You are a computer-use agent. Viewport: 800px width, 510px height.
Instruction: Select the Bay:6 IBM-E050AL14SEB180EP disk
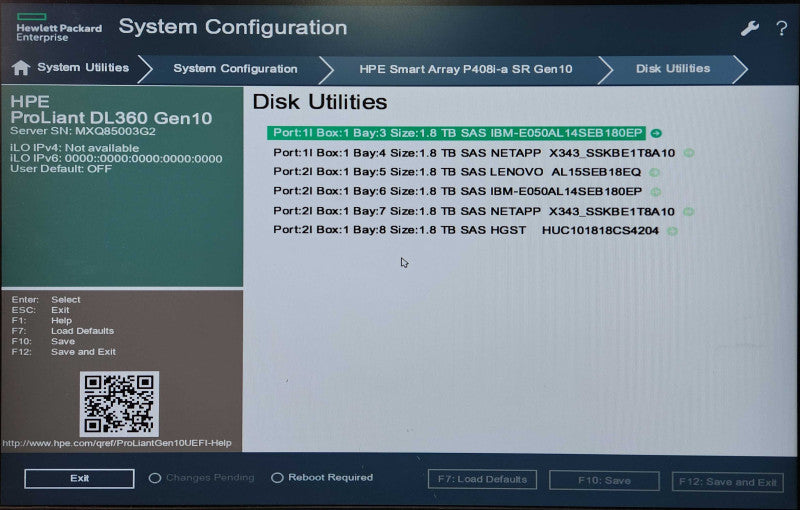[x=457, y=191]
